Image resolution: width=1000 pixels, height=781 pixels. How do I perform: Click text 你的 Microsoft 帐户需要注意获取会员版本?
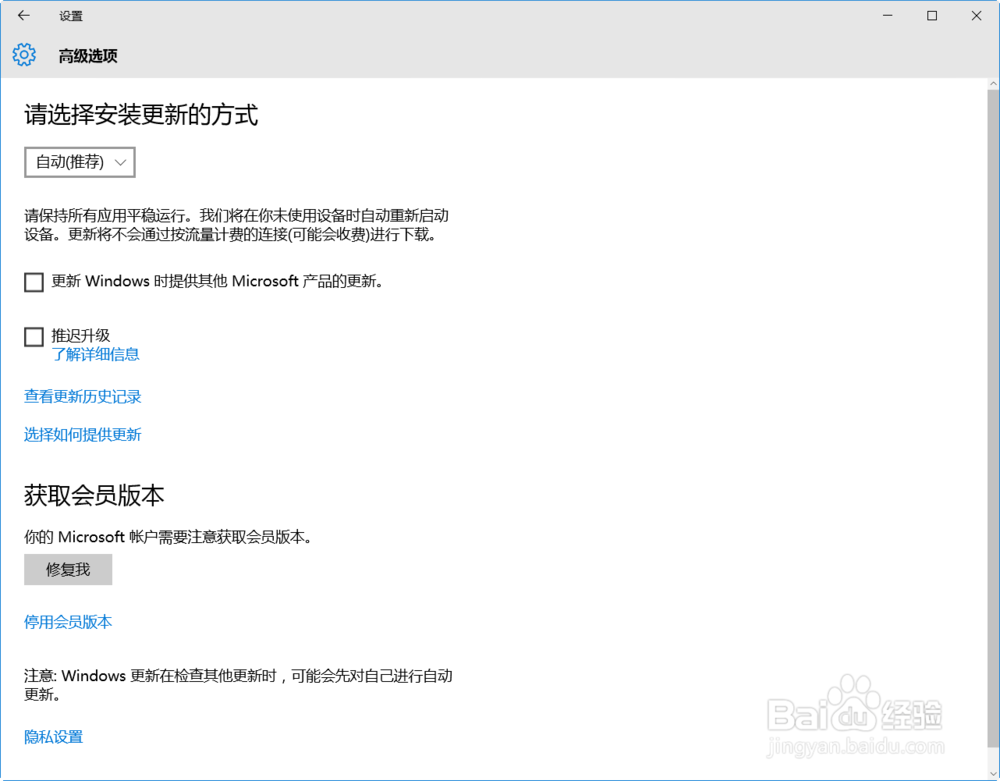click(168, 537)
